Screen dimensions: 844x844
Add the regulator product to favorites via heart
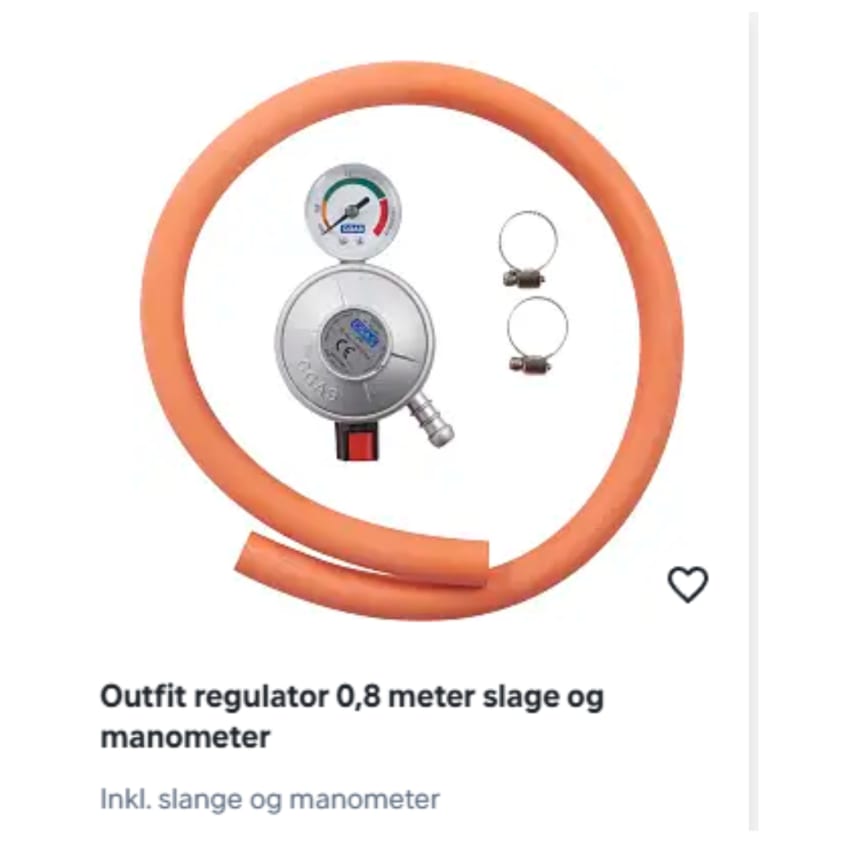(x=687, y=585)
